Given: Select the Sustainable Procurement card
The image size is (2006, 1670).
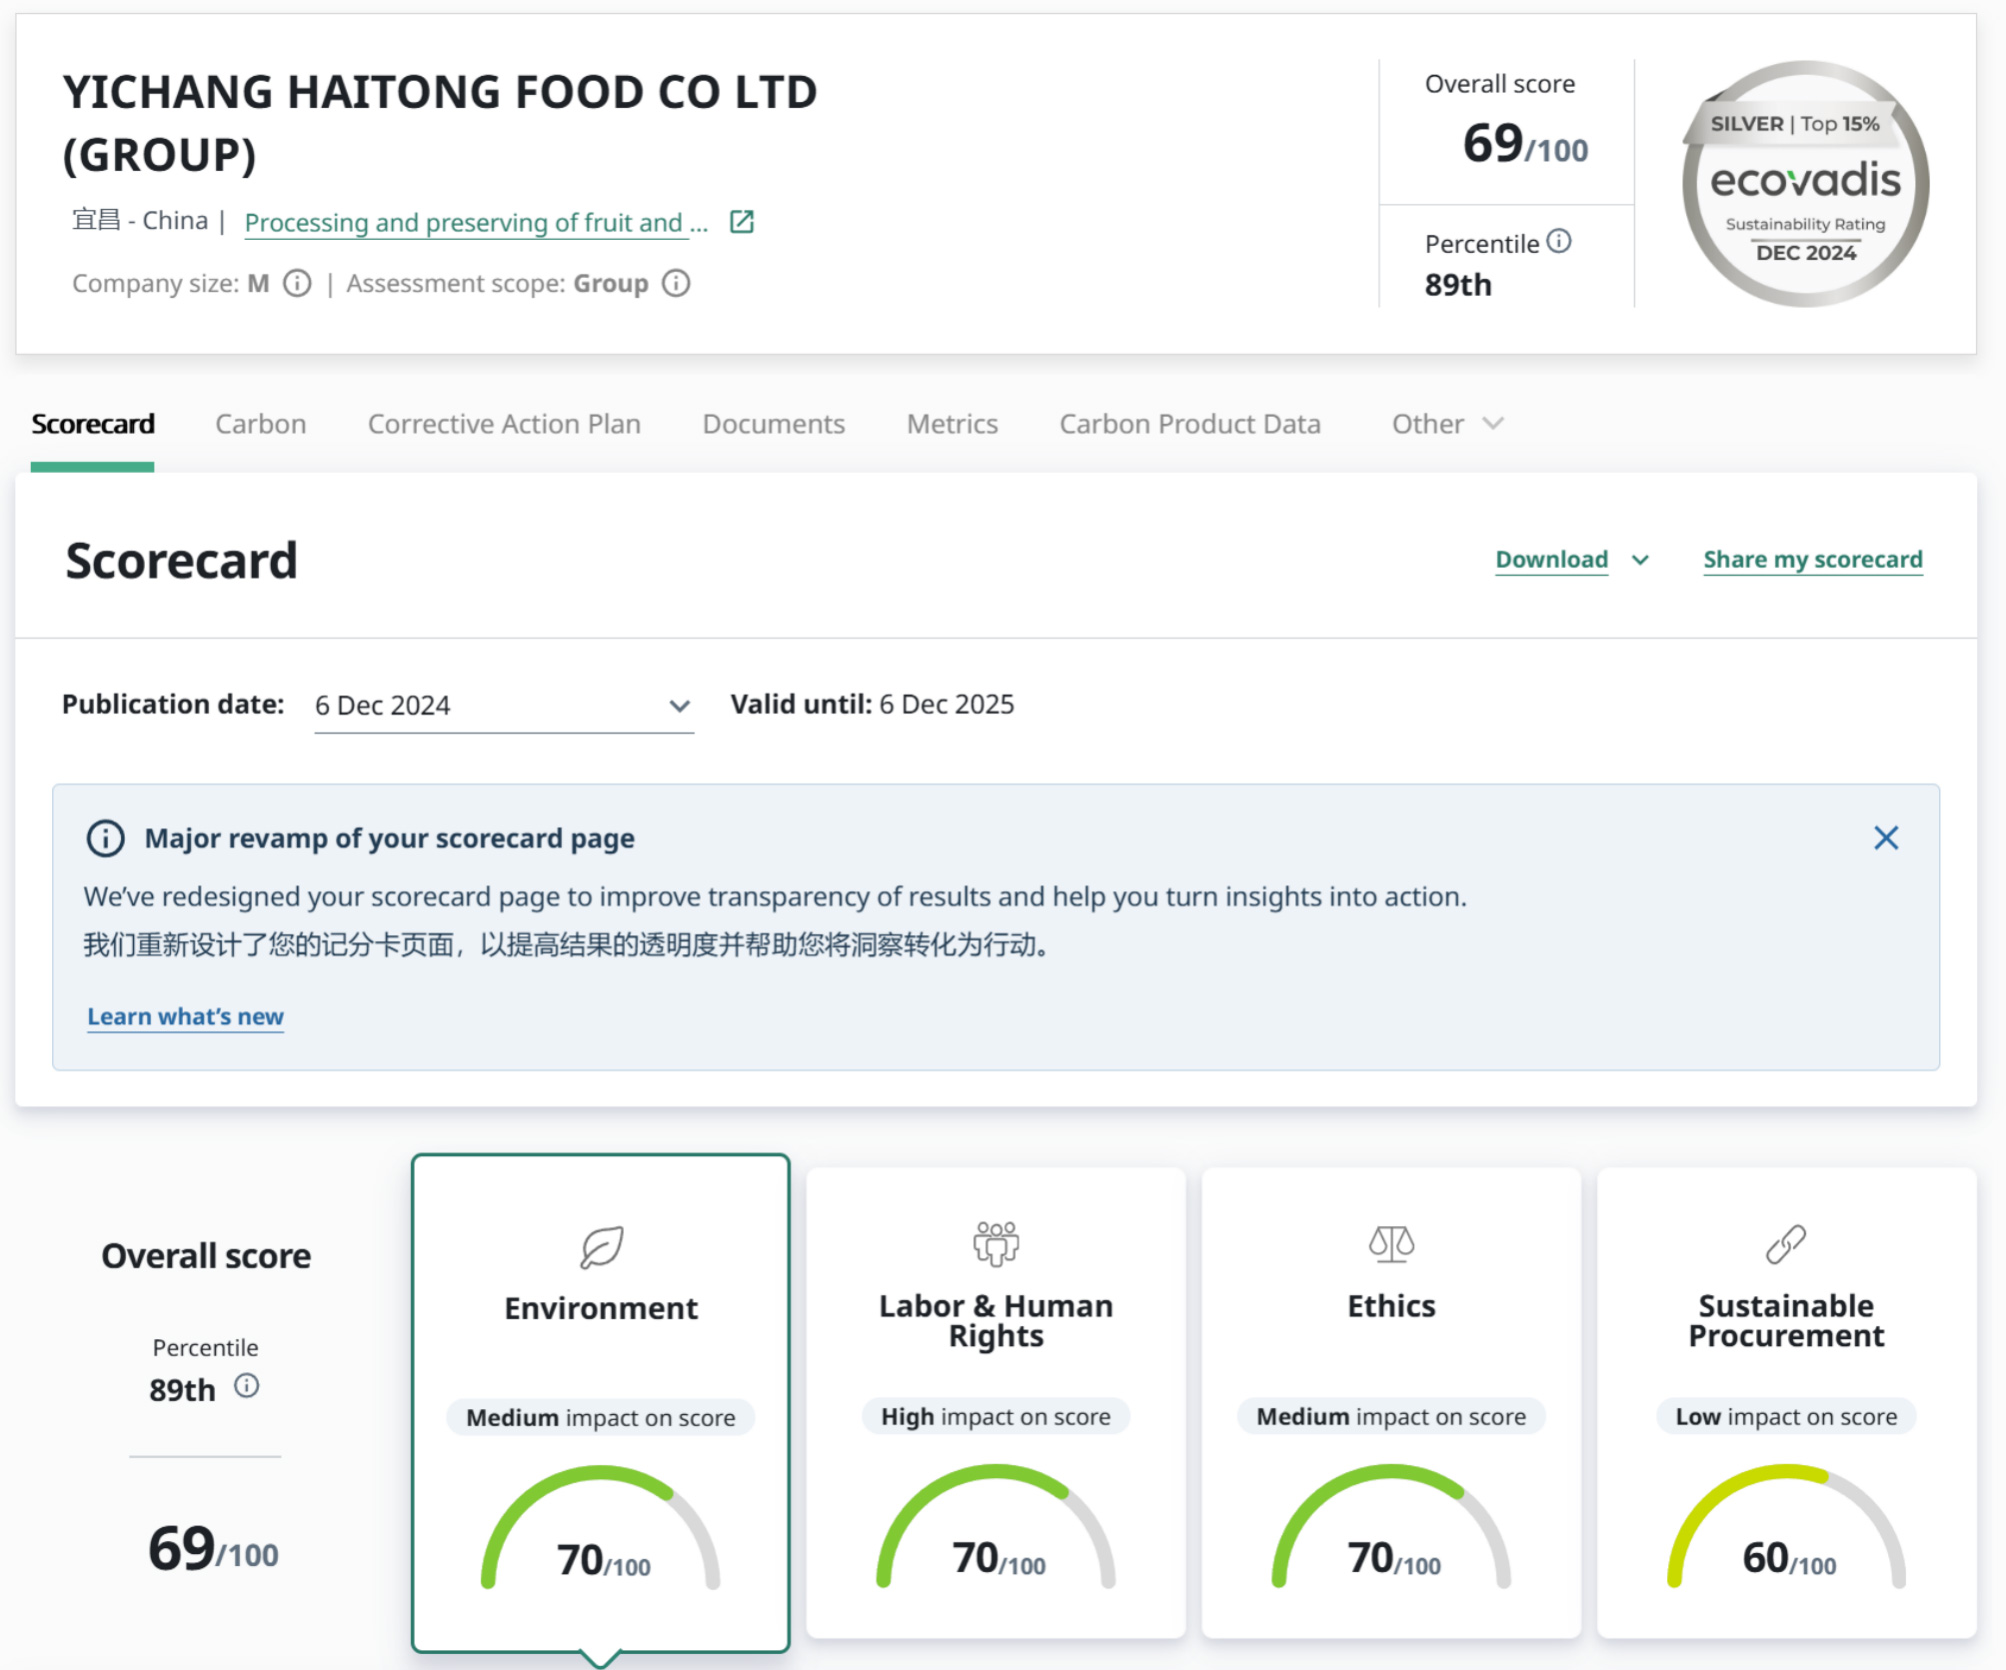Looking at the screenshot, I should click(1787, 1402).
